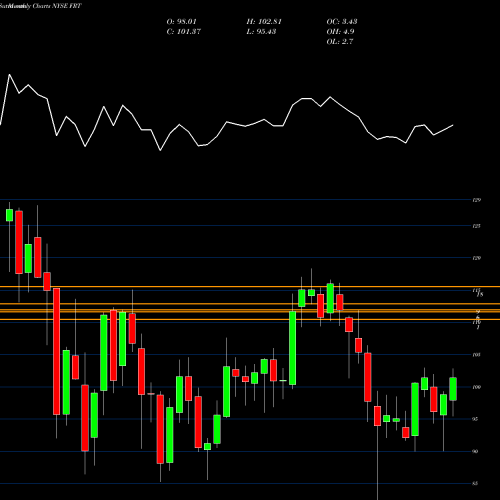
Task: Click the end point of the white indicator line
Action: (x=453, y=125)
